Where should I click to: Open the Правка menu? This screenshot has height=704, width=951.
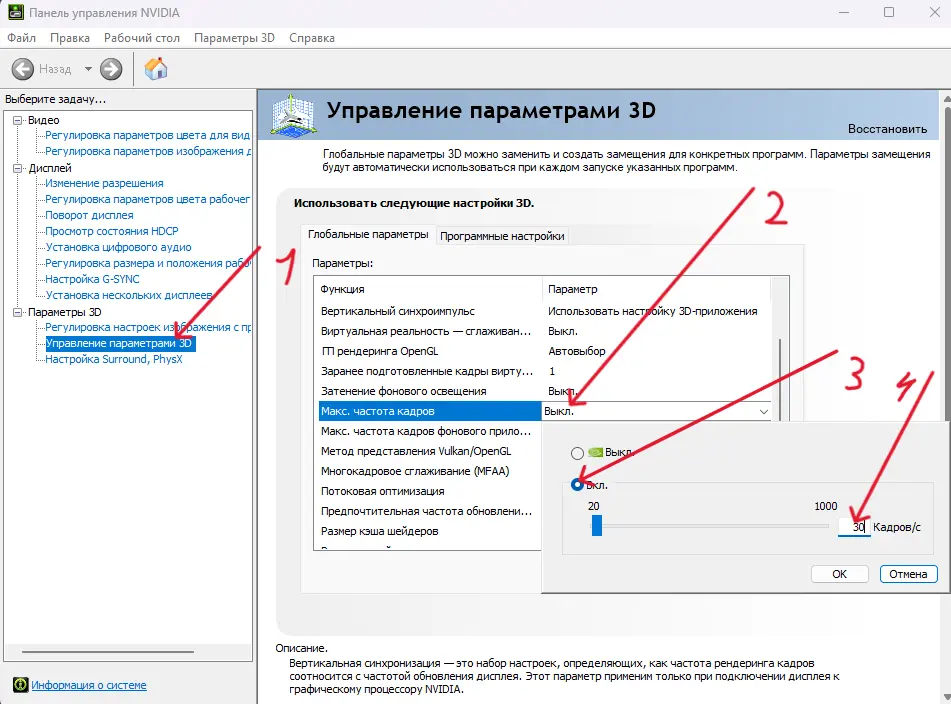tap(70, 38)
